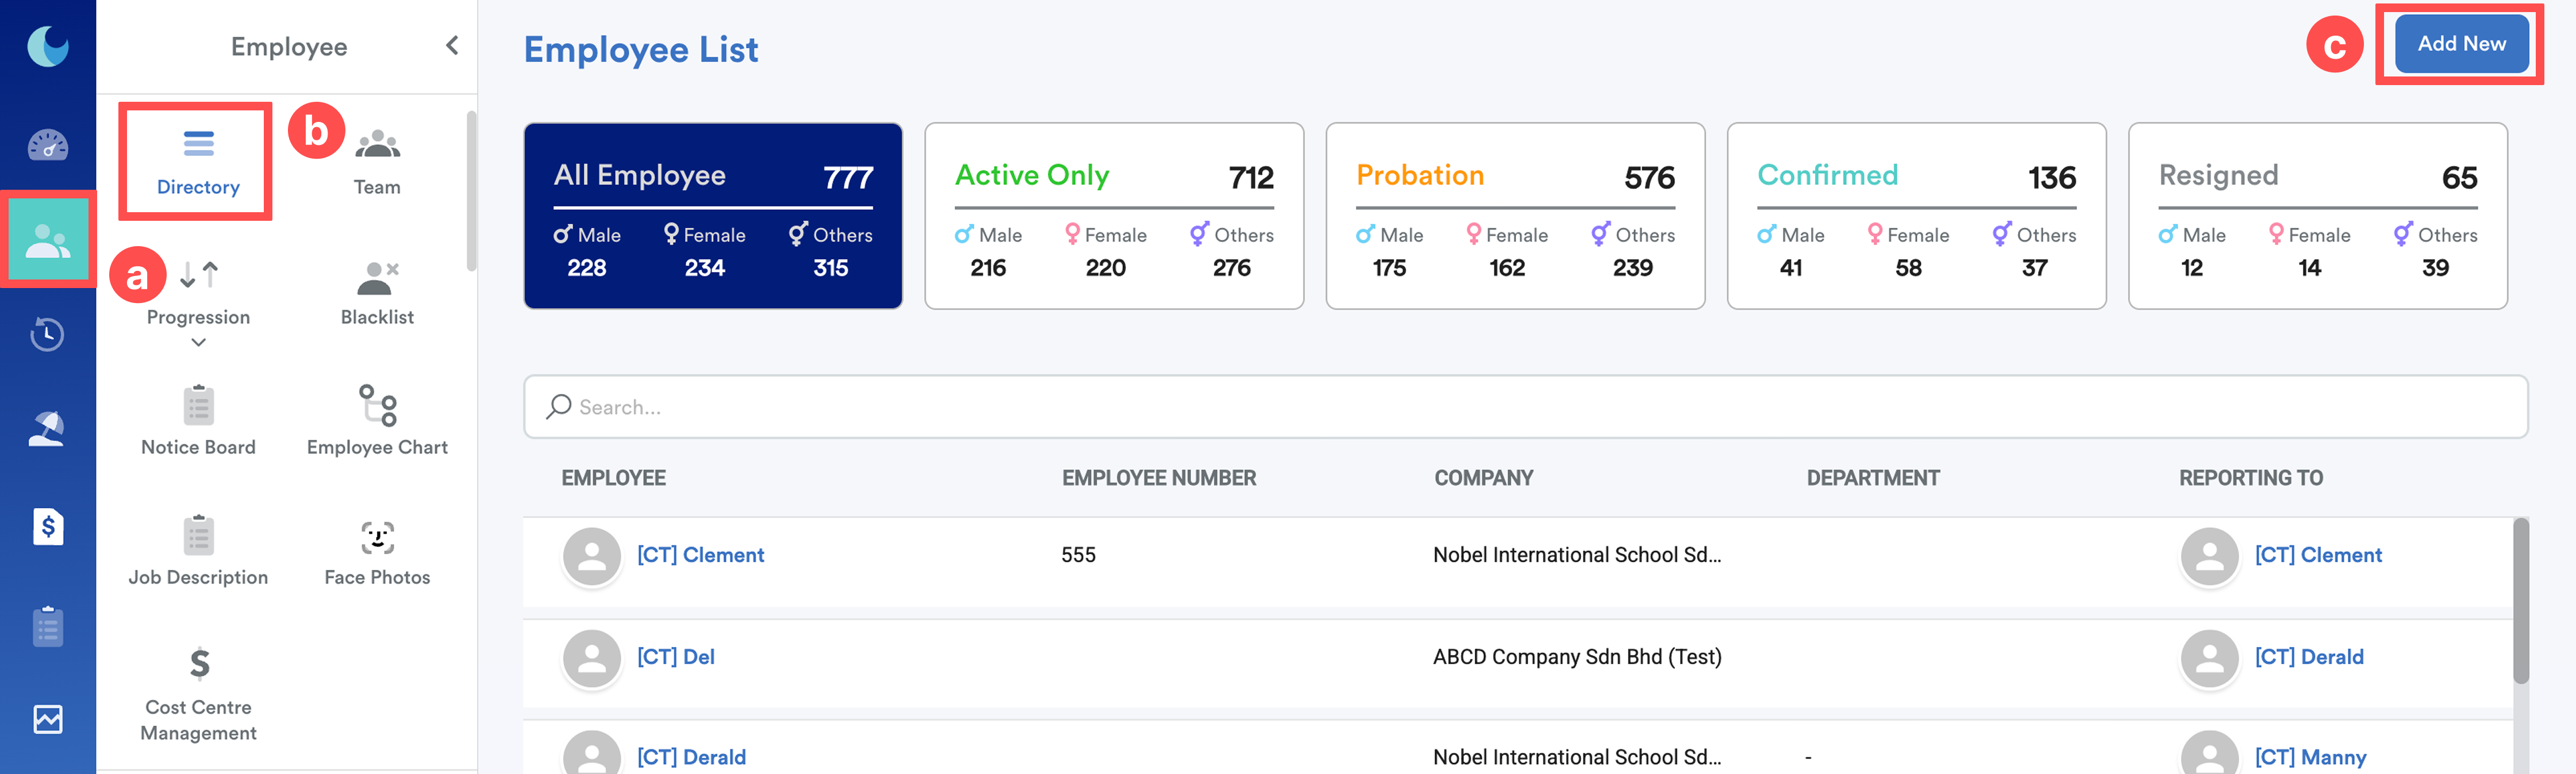Open the chart image icon in sidebar
The height and width of the screenshot is (774, 2576).
(47, 719)
